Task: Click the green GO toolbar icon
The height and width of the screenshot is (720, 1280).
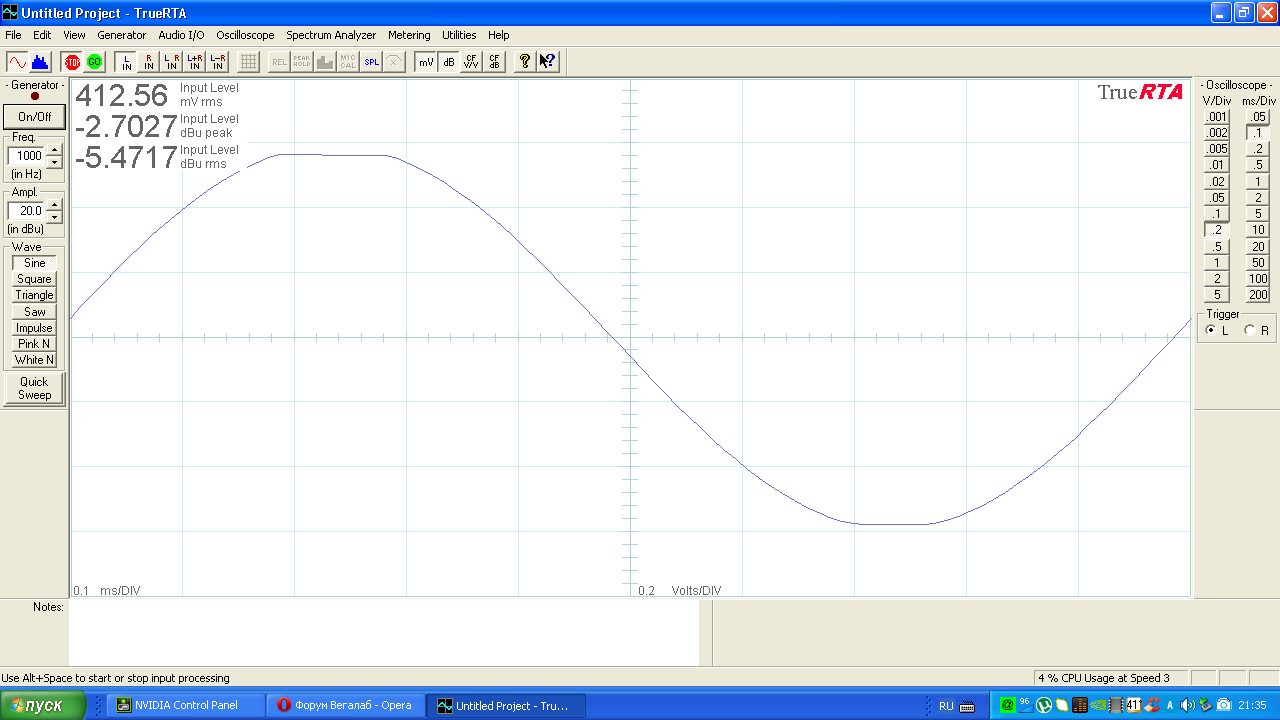Action: click(95, 62)
